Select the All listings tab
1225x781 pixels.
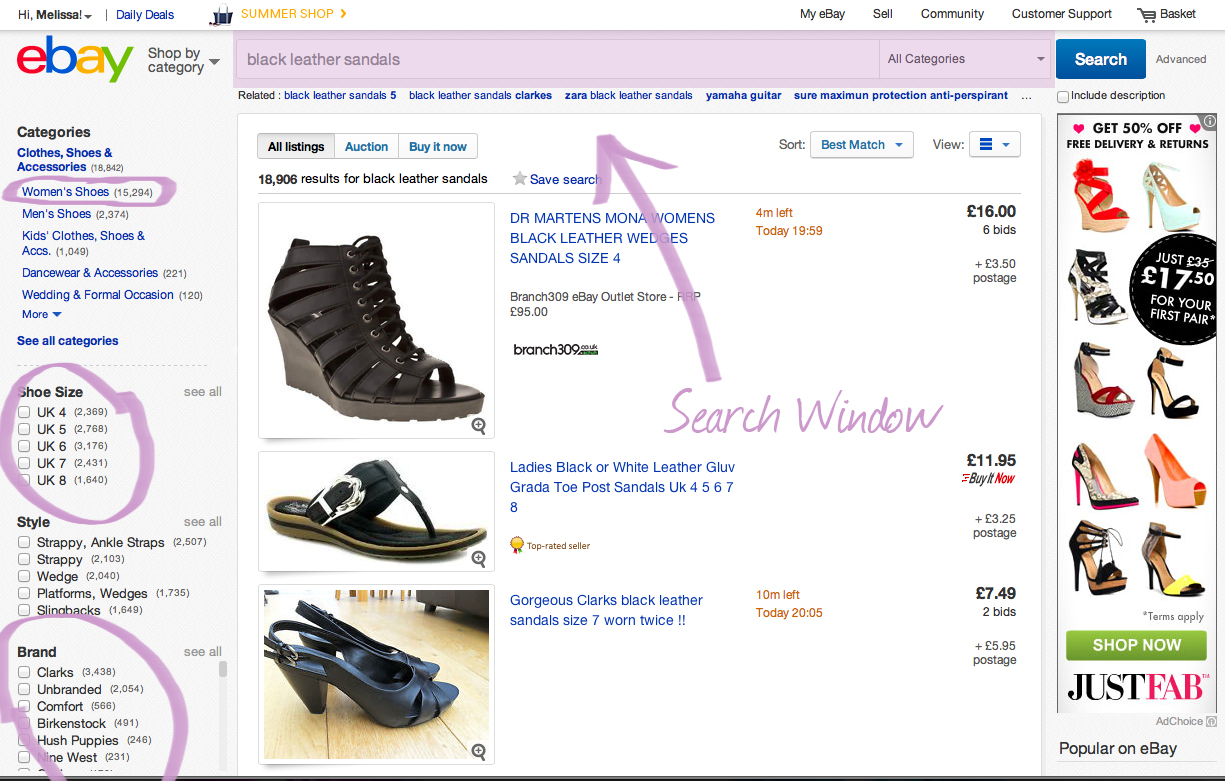point(296,147)
